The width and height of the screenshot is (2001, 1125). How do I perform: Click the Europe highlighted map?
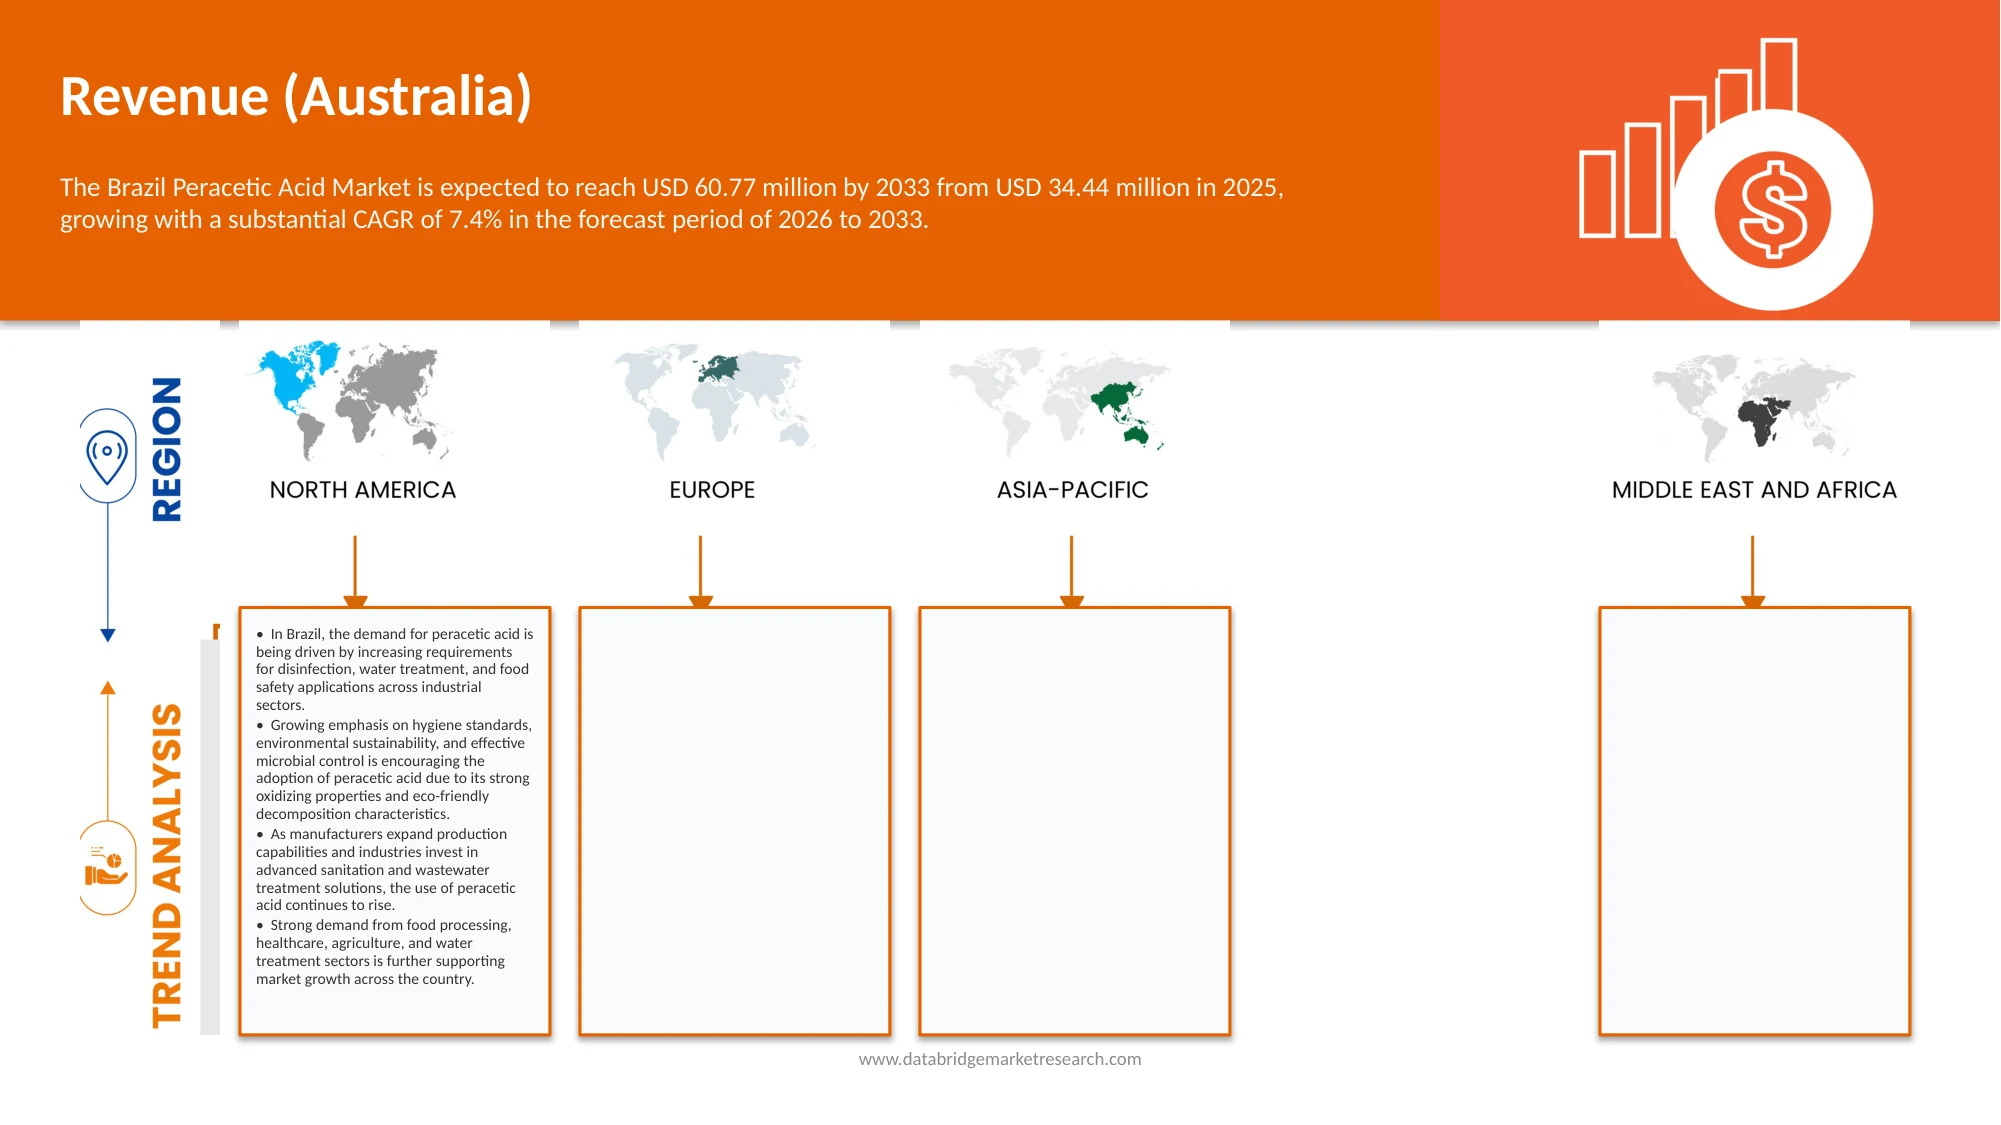pos(713,400)
